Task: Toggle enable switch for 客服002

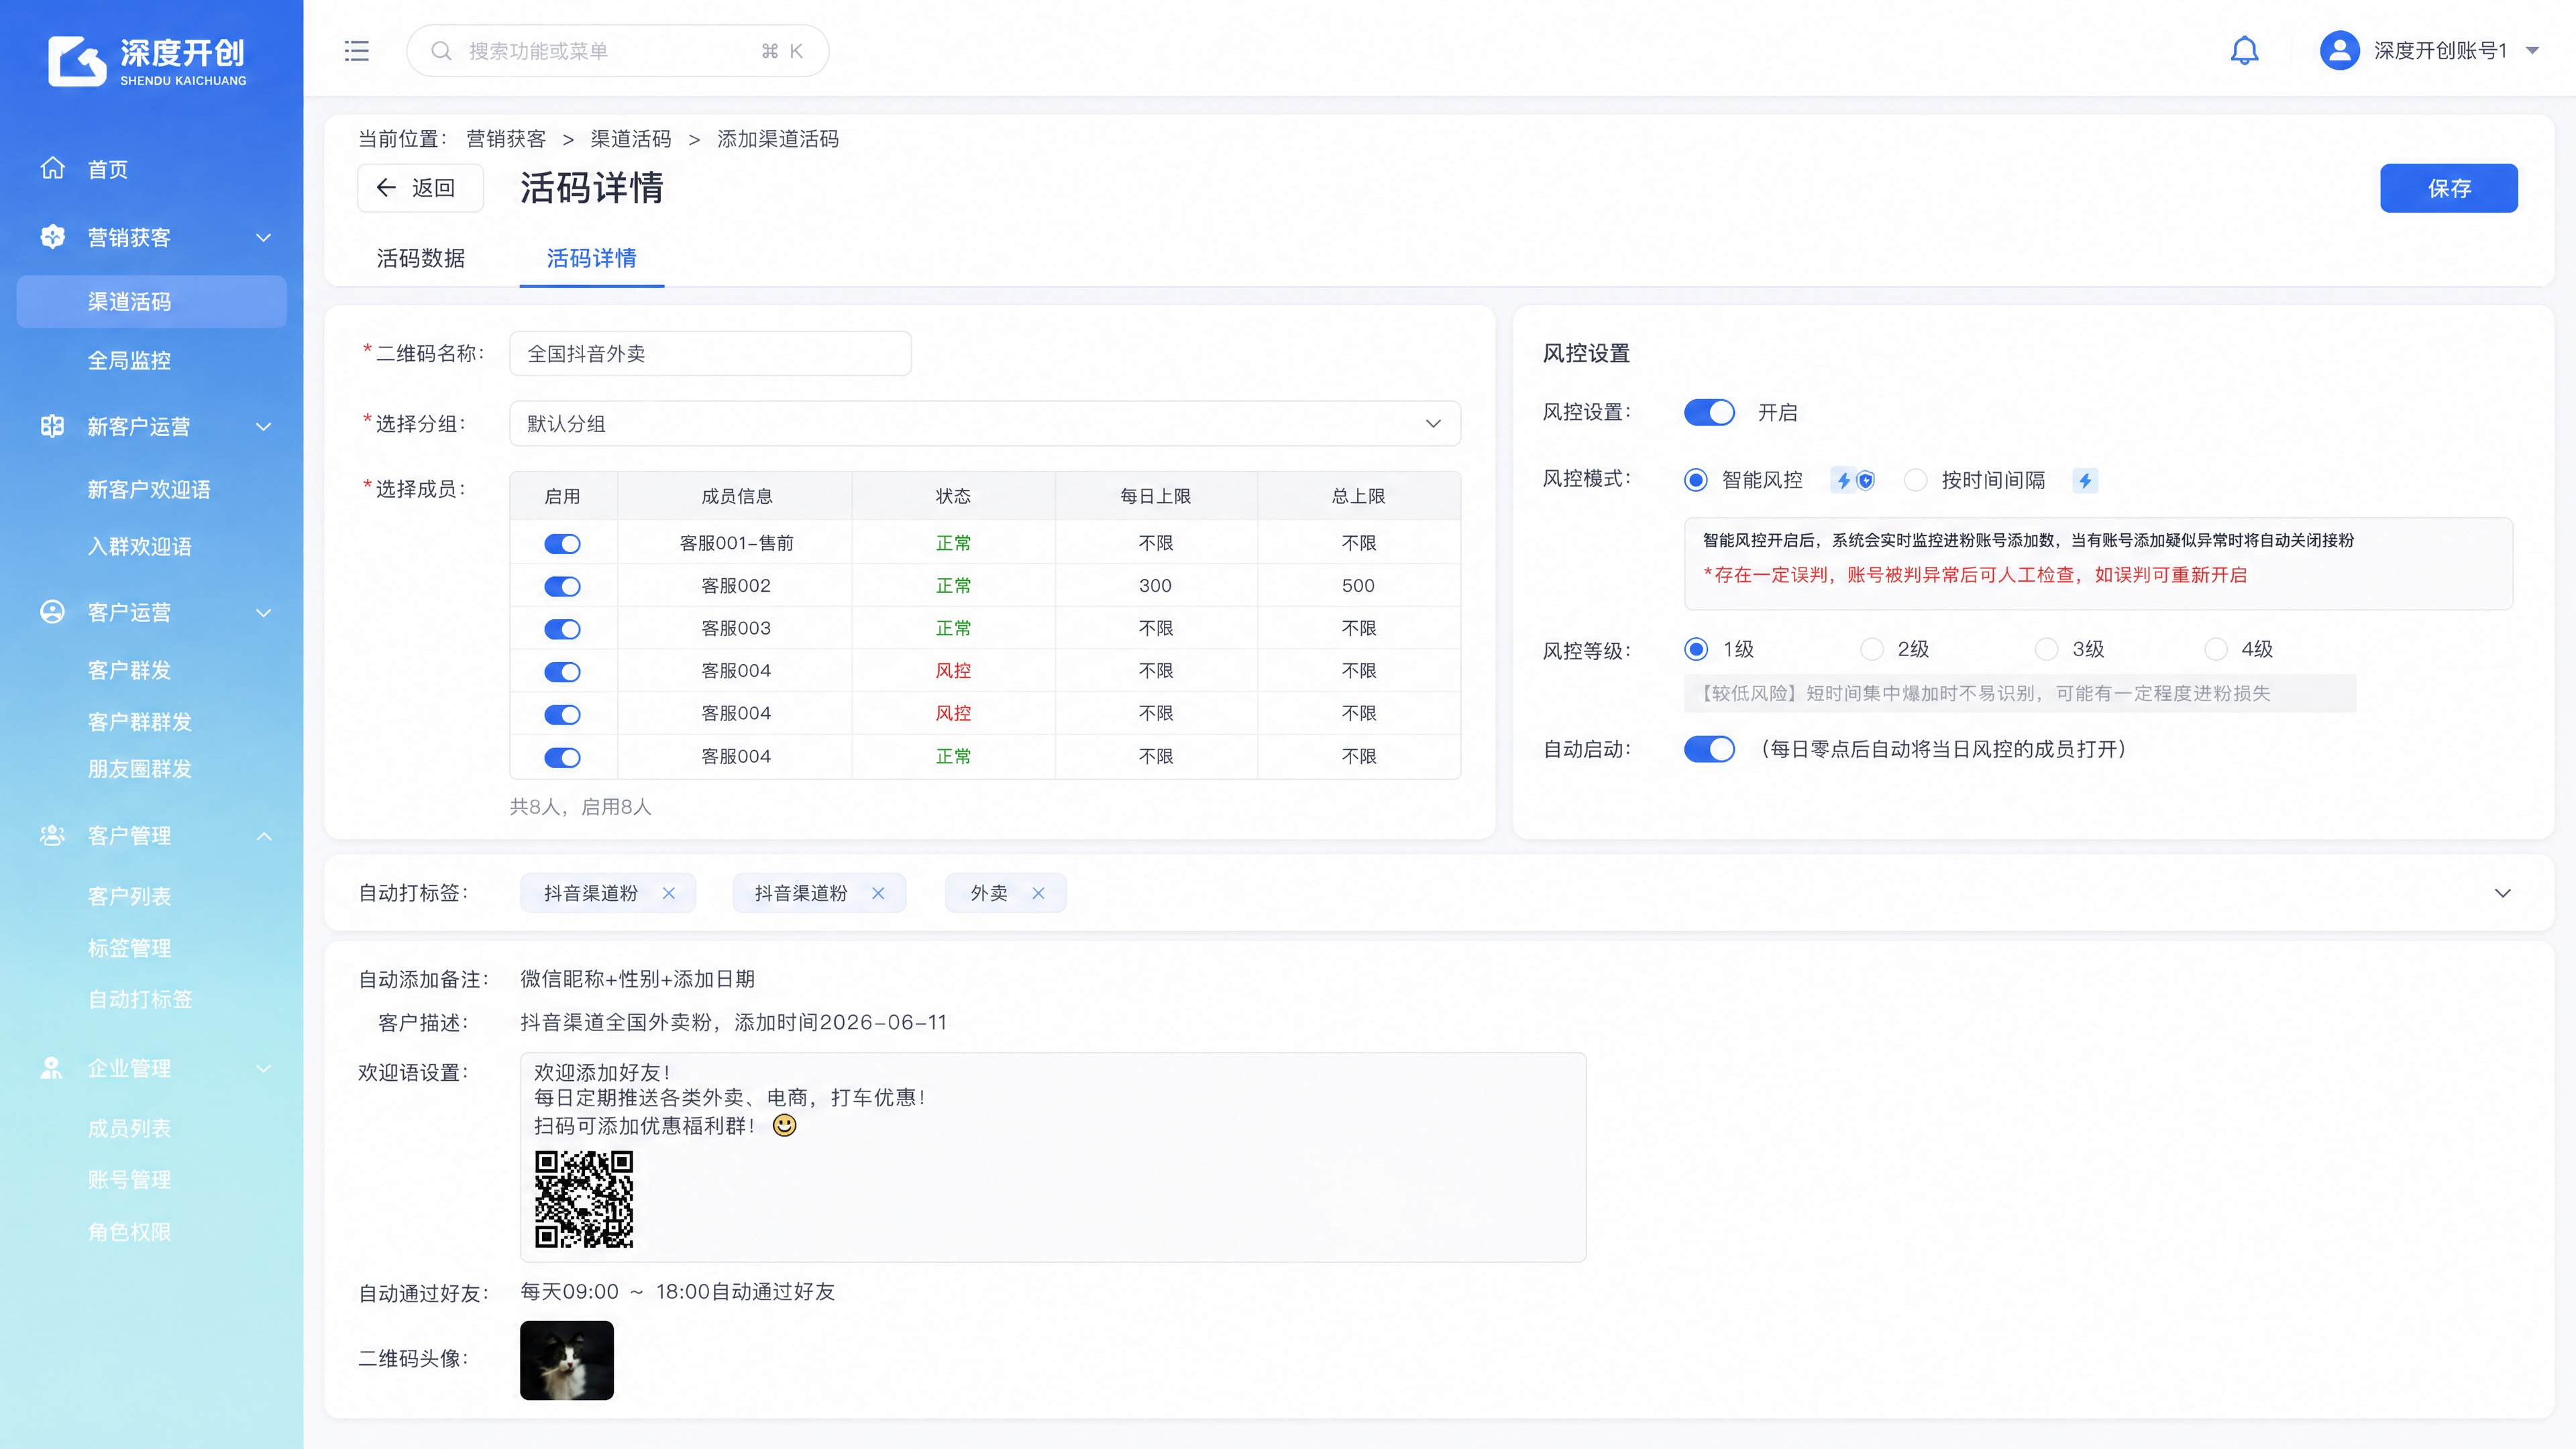Action: [x=562, y=587]
